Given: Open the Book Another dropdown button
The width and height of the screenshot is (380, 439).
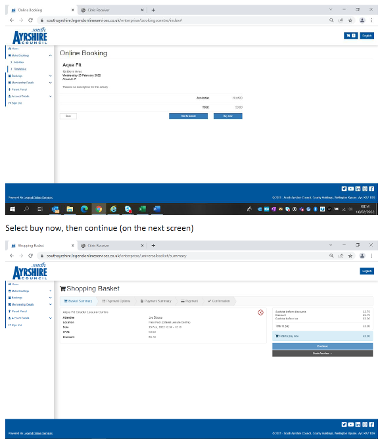Looking at the screenshot, I should click(322, 353).
